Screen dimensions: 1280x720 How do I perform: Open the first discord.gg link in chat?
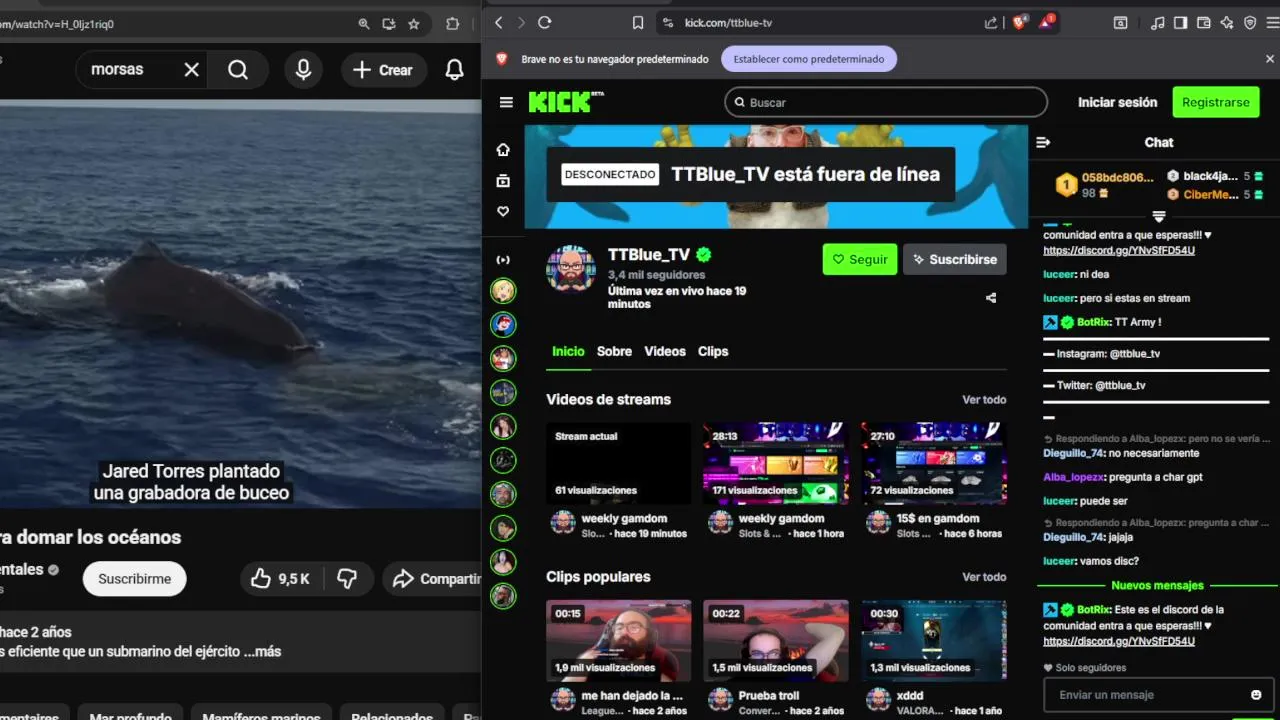[1119, 251]
